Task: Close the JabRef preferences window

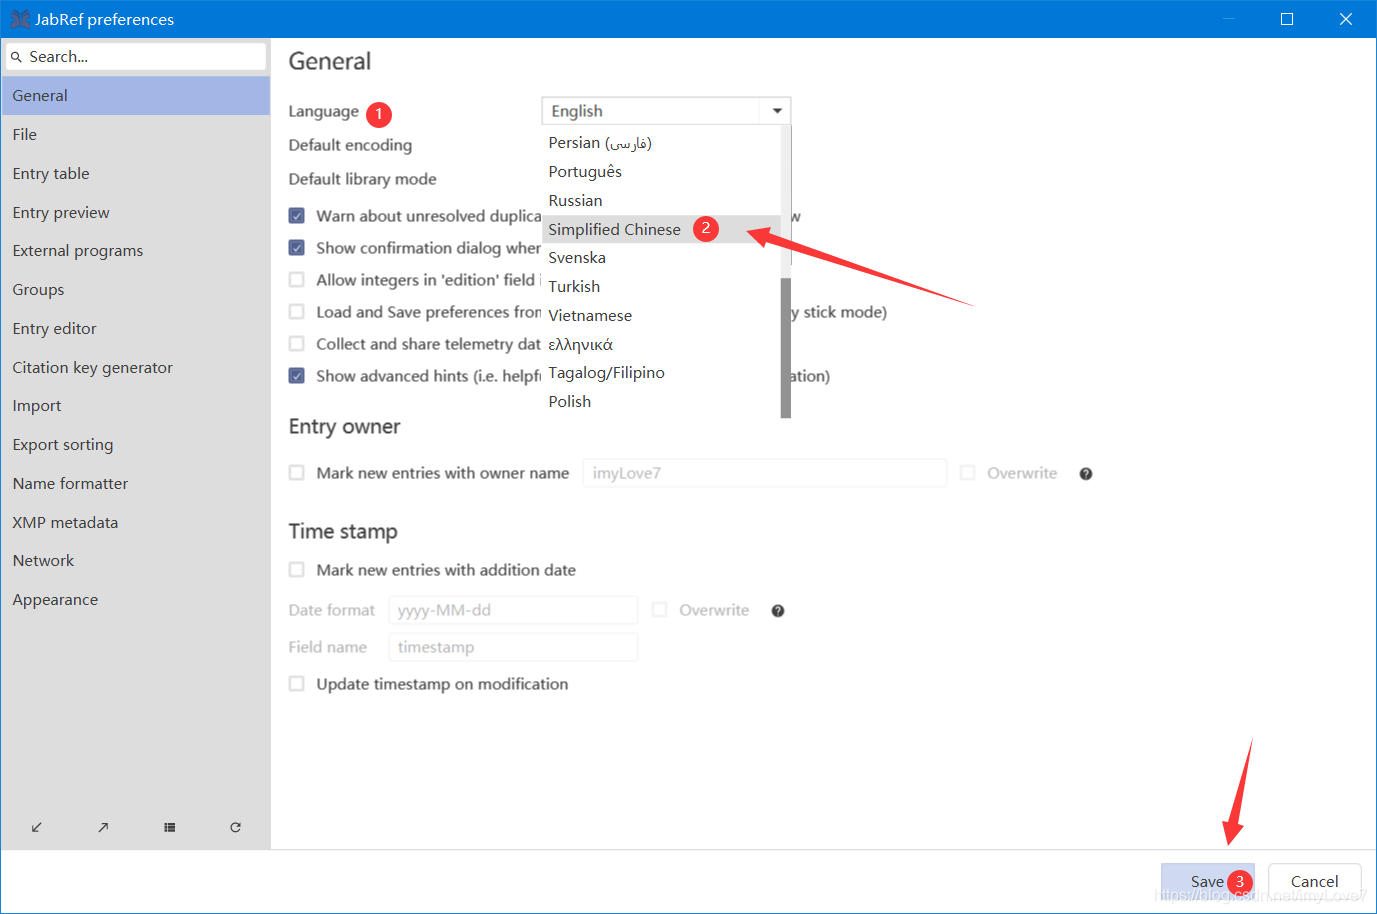Action: click(1346, 19)
